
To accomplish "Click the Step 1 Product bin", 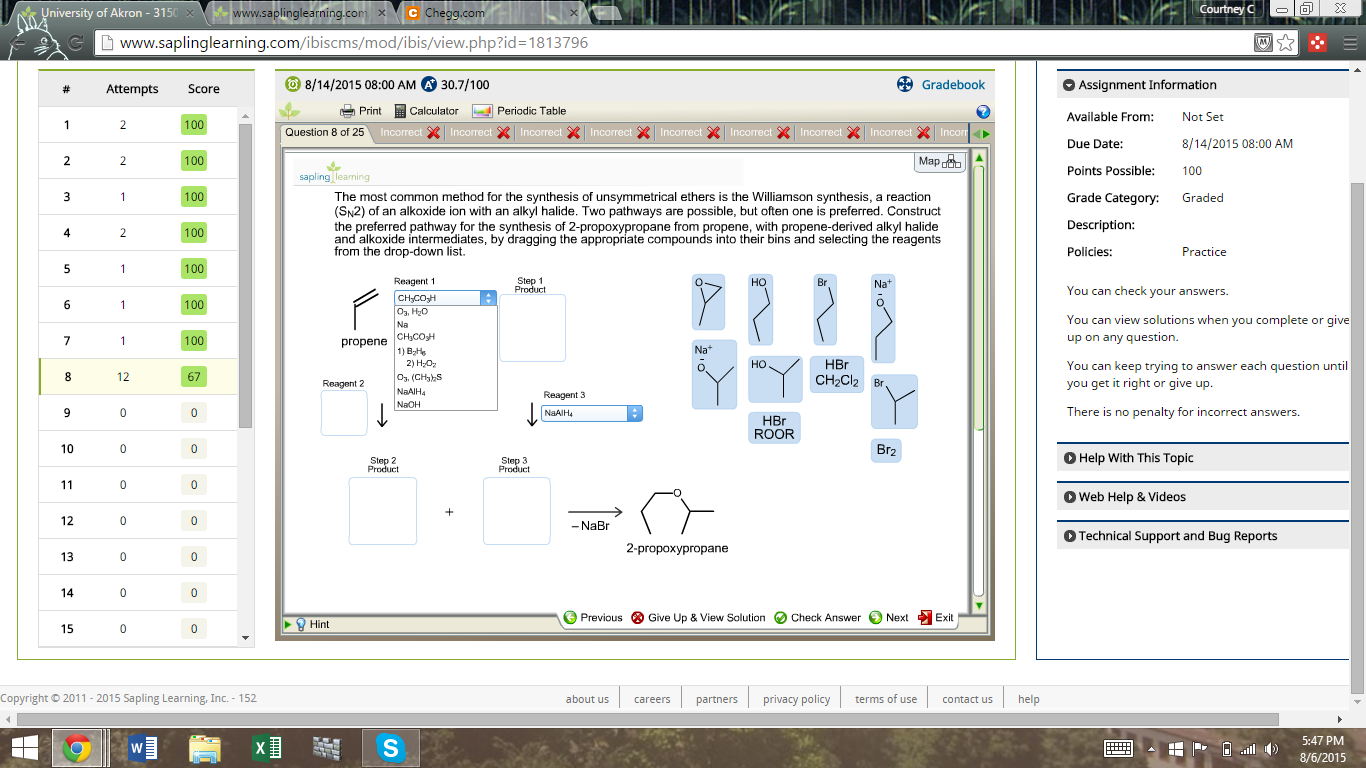I will tap(533, 328).
